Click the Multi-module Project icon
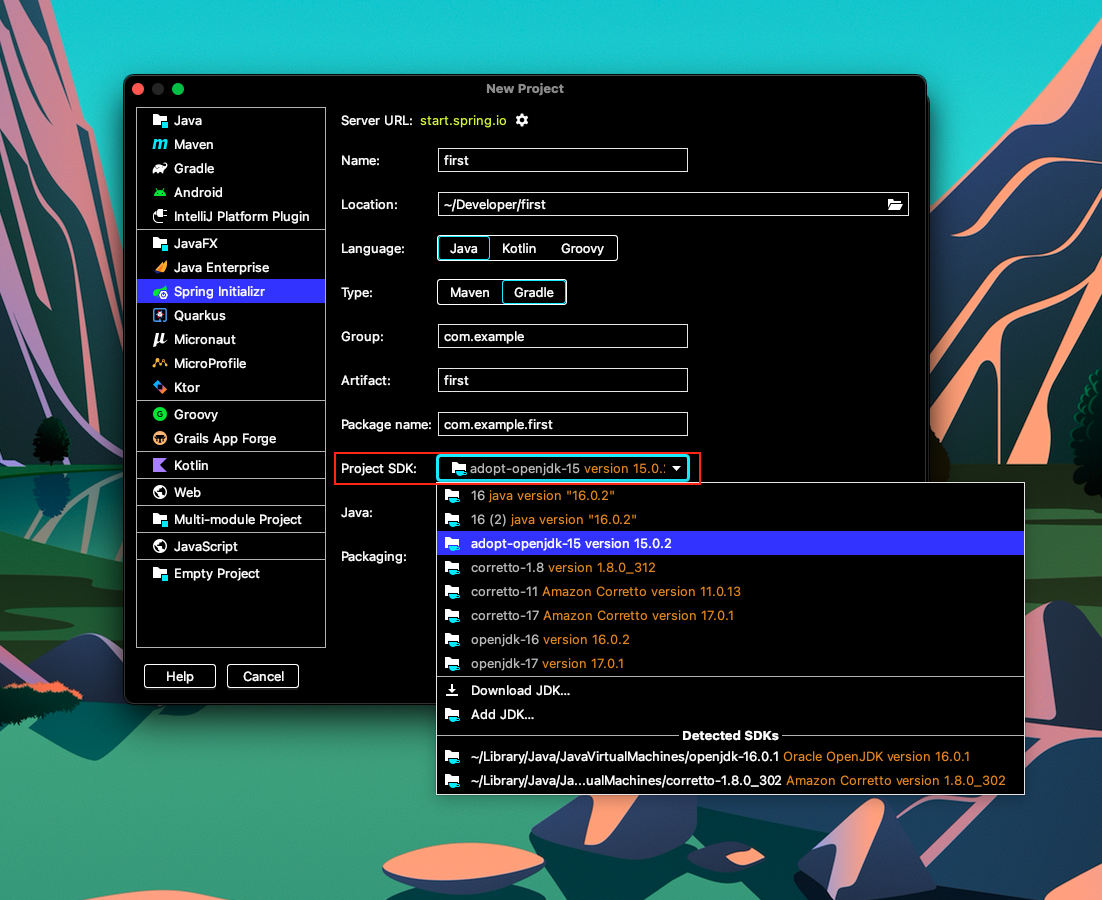Viewport: 1102px width, 900px height. pos(160,519)
